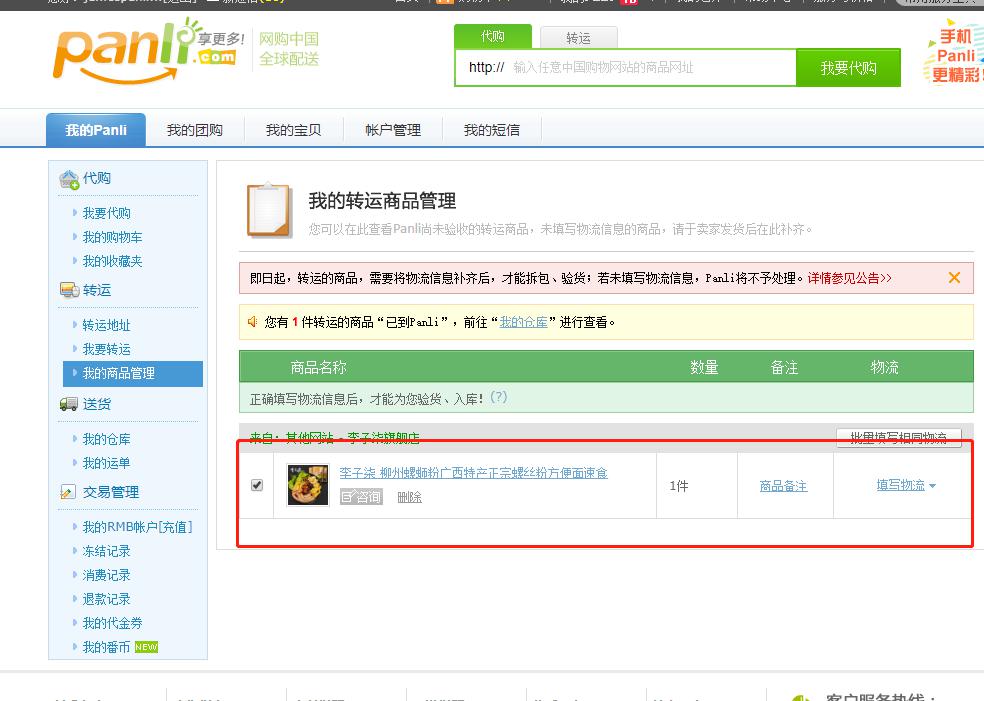Close the logistics notice banner
984x701 pixels.
(x=953, y=277)
